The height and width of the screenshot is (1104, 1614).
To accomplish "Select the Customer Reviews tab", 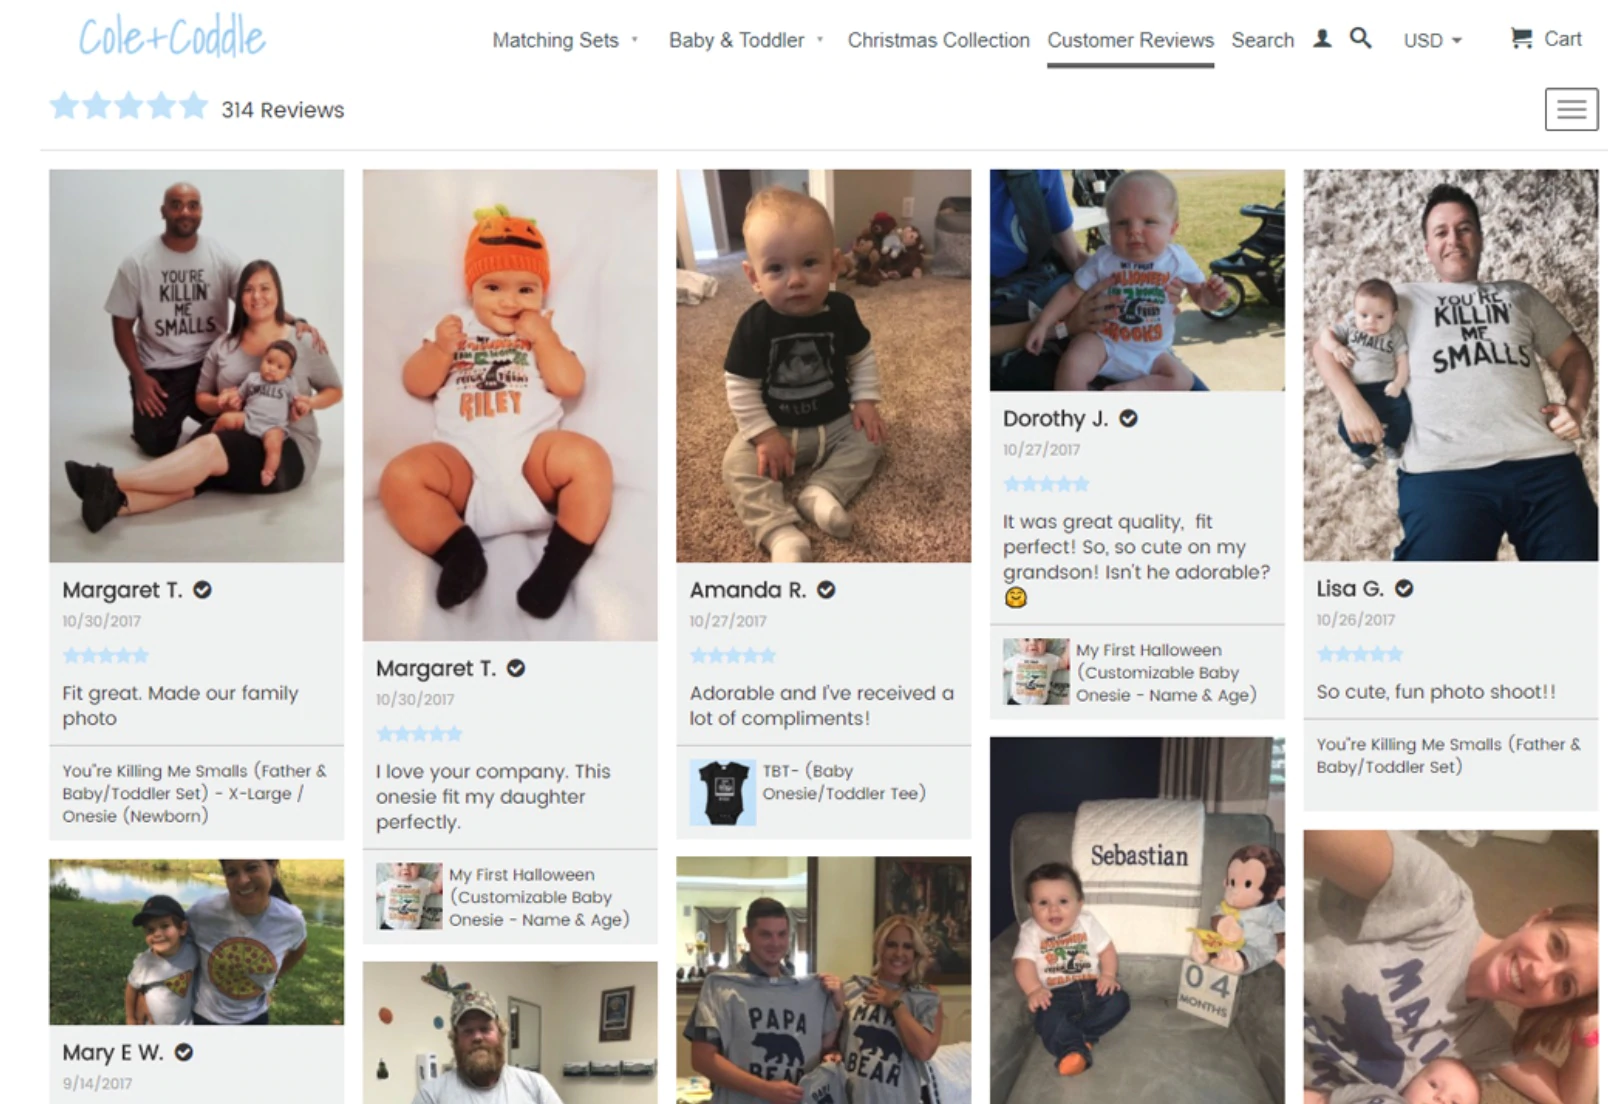I will [x=1130, y=40].
